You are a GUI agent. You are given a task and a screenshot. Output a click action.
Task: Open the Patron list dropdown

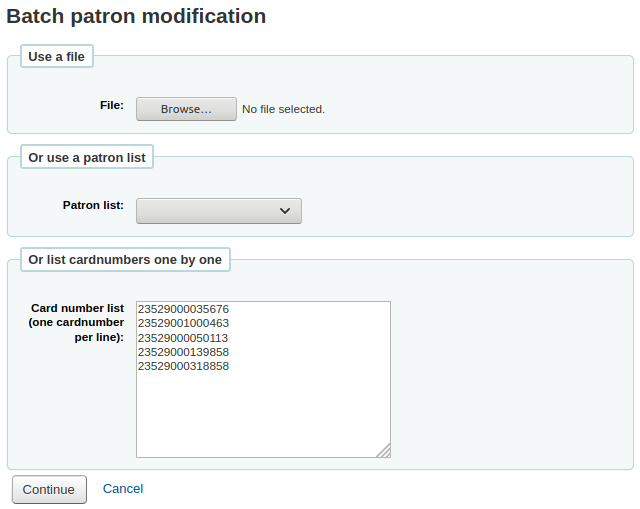tap(219, 211)
